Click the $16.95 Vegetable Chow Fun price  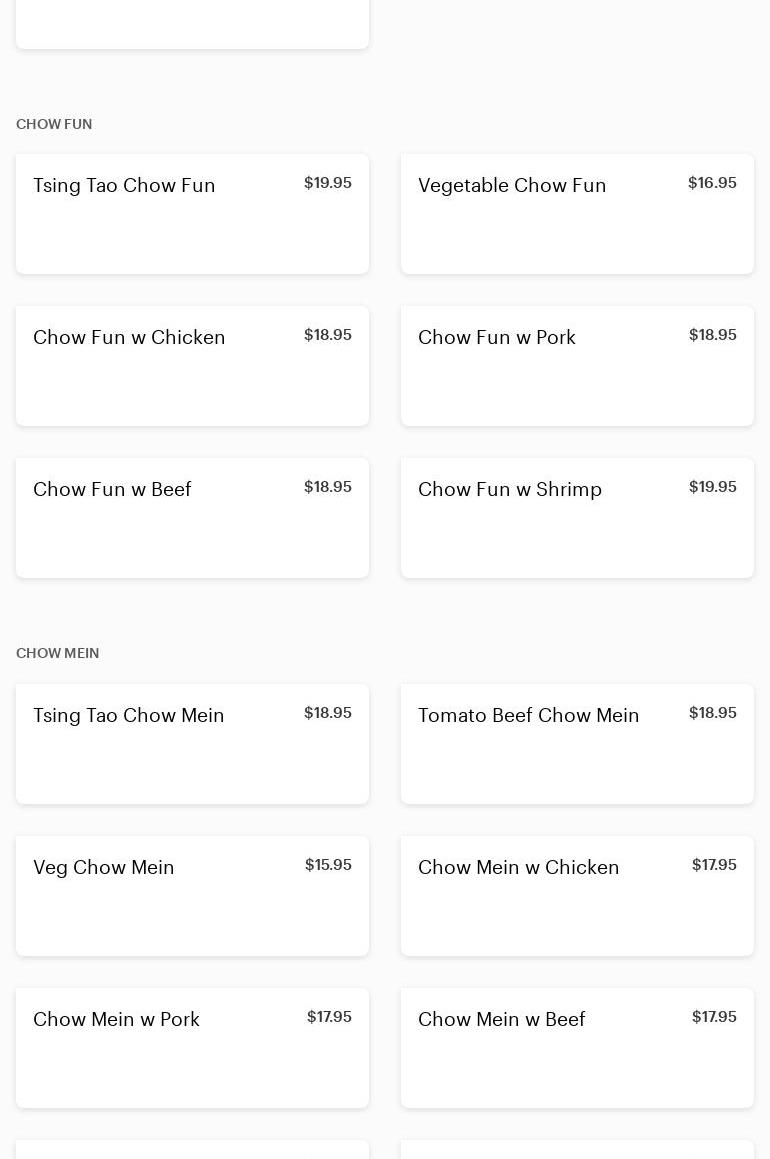pyautogui.click(x=712, y=183)
